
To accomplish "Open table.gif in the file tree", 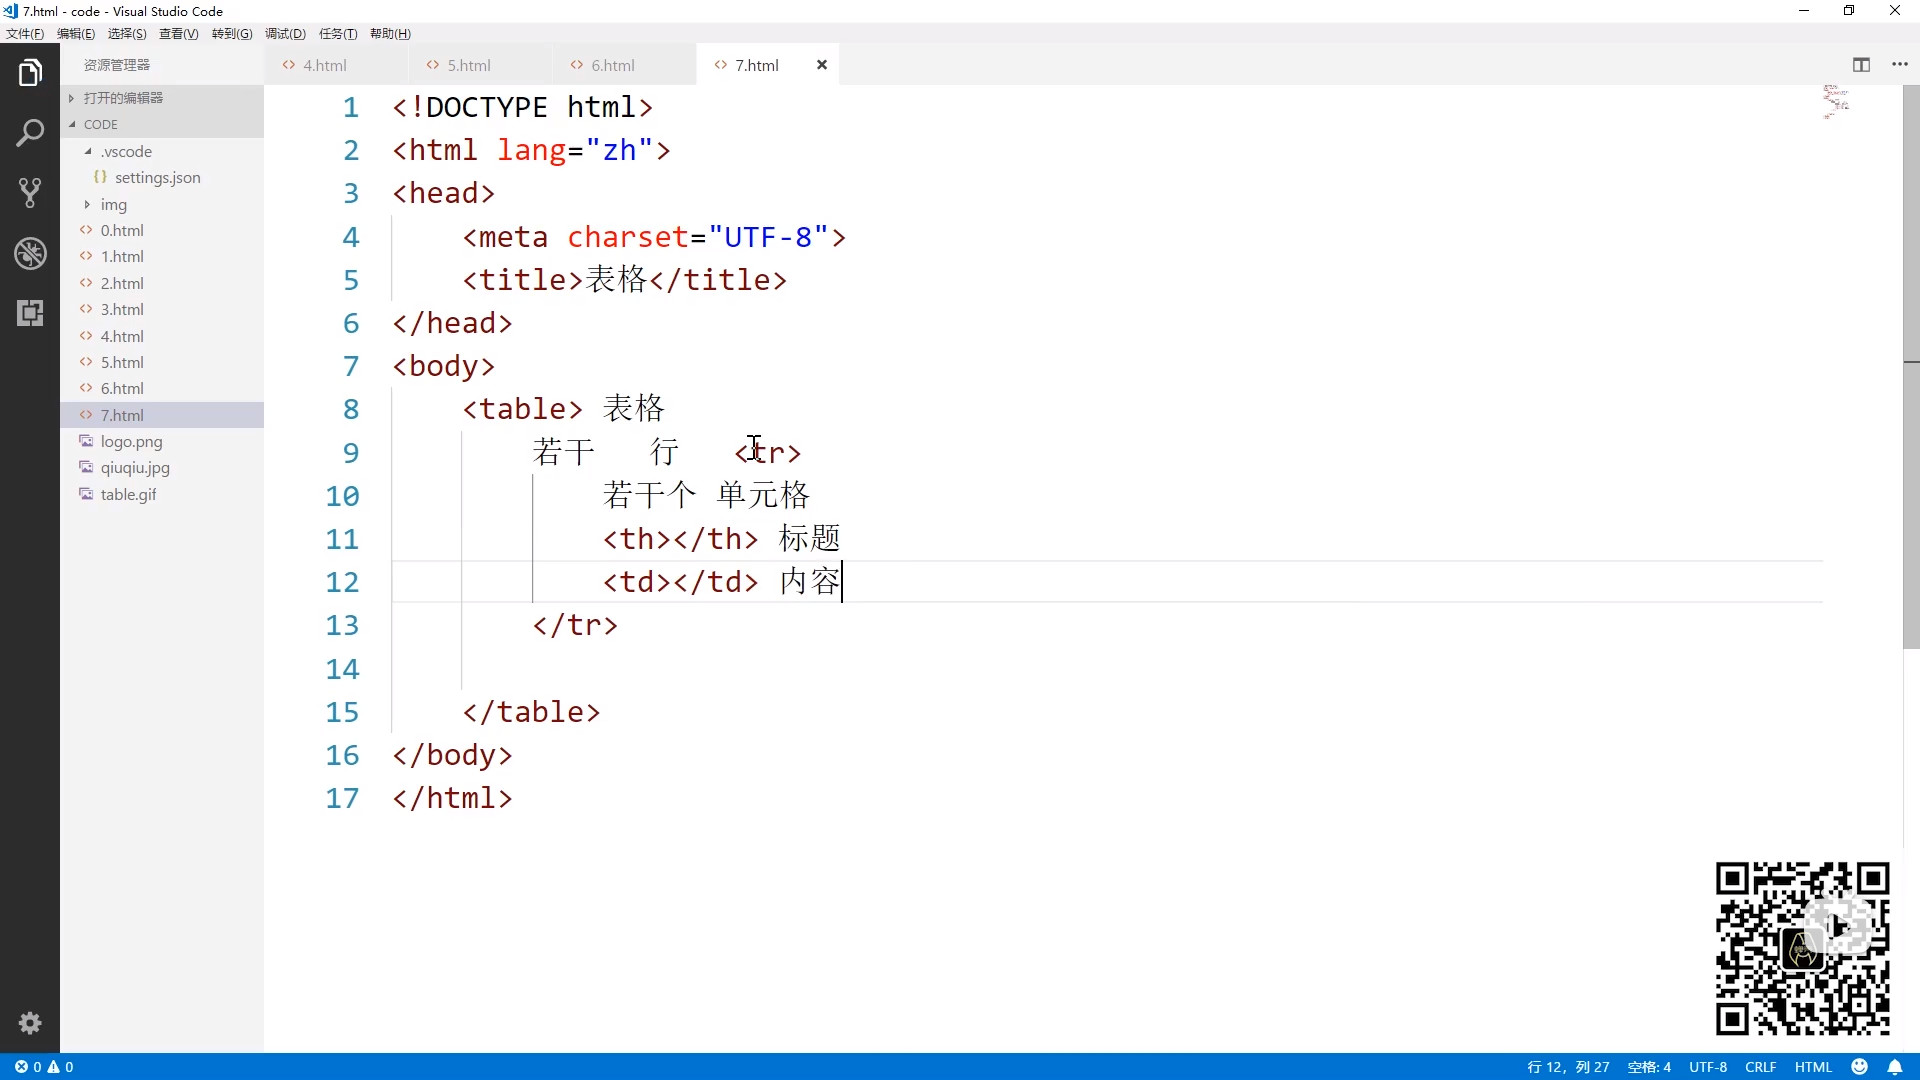I will (x=128, y=495).
